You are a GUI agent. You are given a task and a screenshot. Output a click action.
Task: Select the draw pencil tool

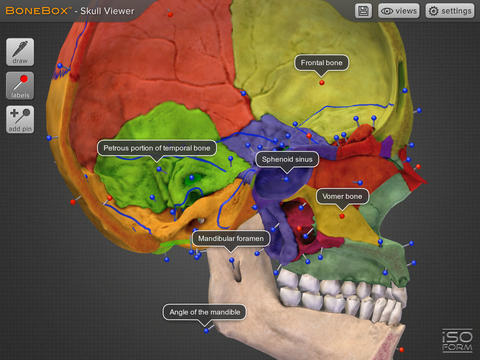[20, 52]
